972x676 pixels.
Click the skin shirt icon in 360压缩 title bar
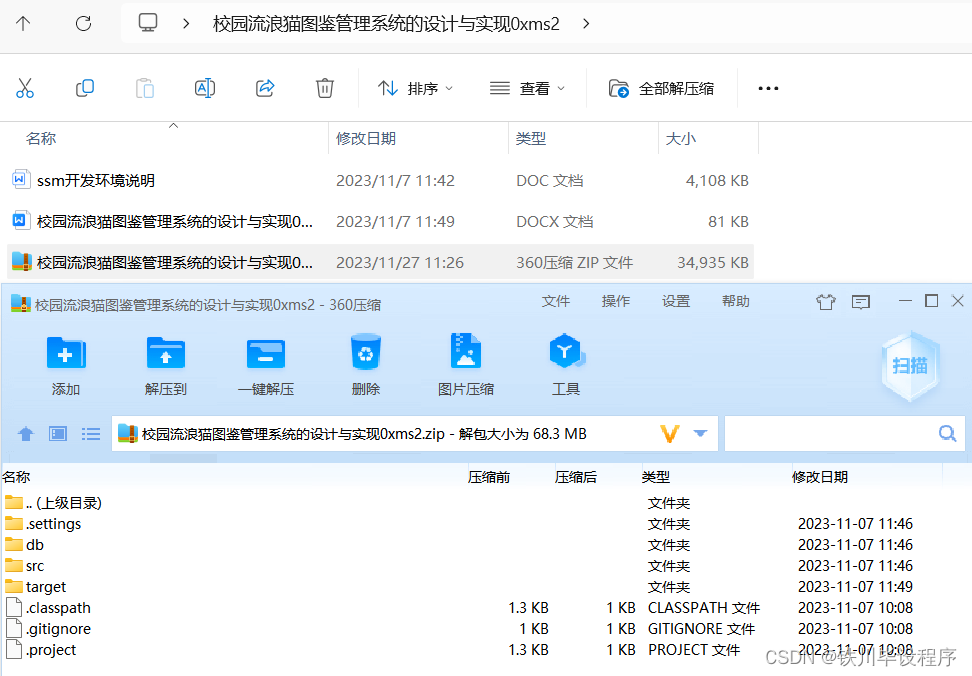[826, 302]
